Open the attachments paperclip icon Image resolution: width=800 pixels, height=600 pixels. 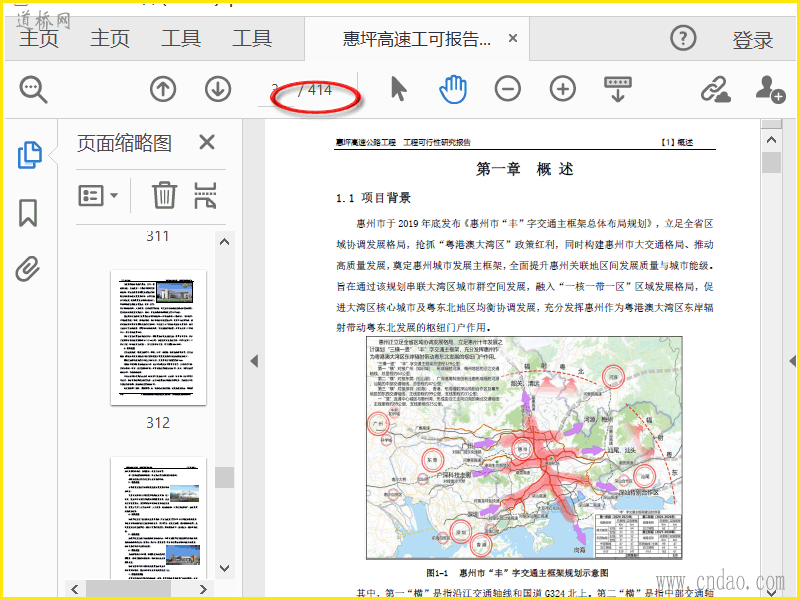28,269
